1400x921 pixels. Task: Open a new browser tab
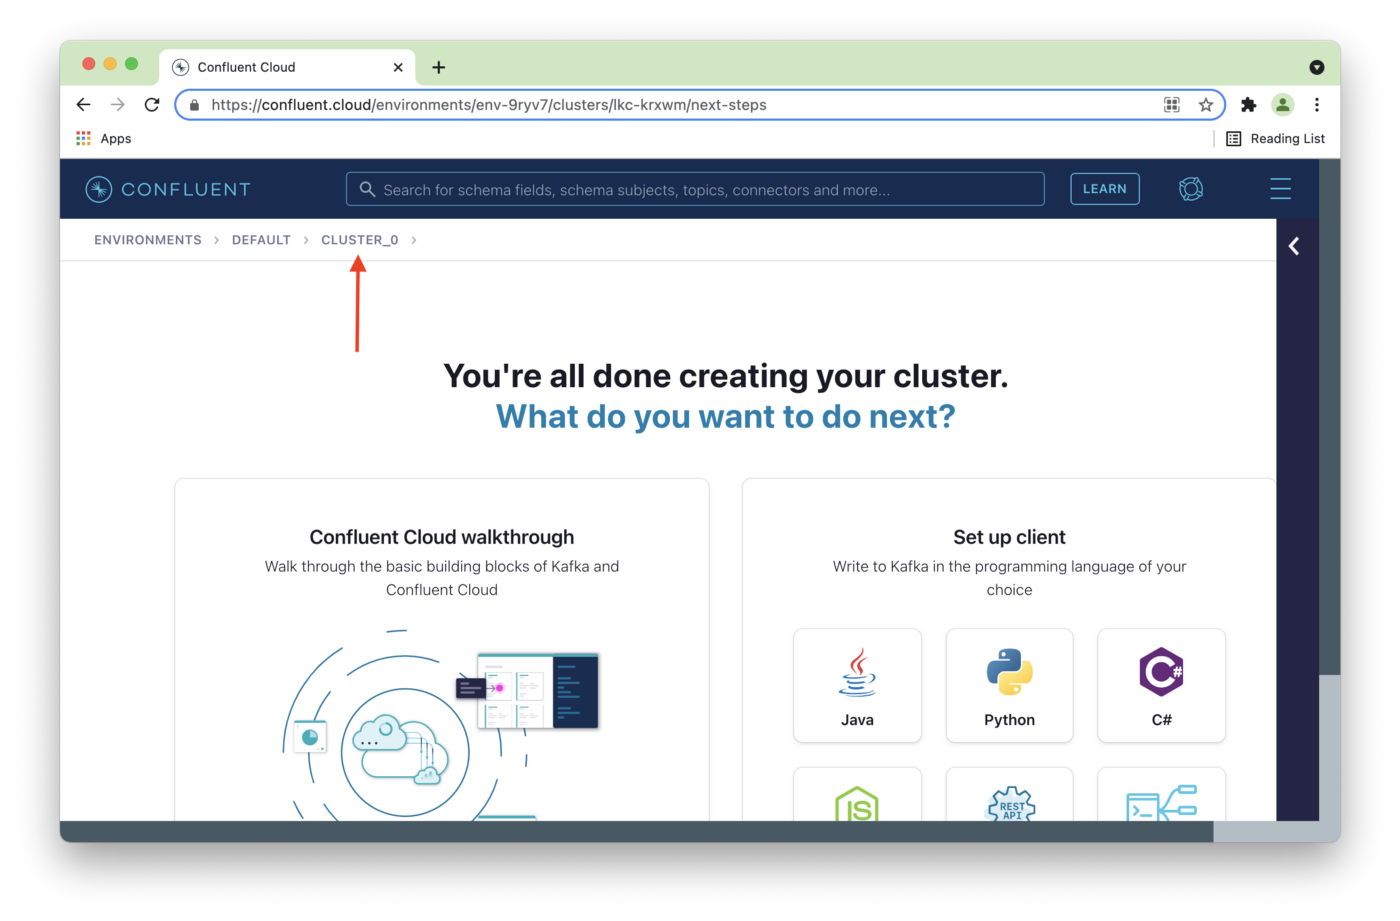pyautogui.click(x=439, y=67)
